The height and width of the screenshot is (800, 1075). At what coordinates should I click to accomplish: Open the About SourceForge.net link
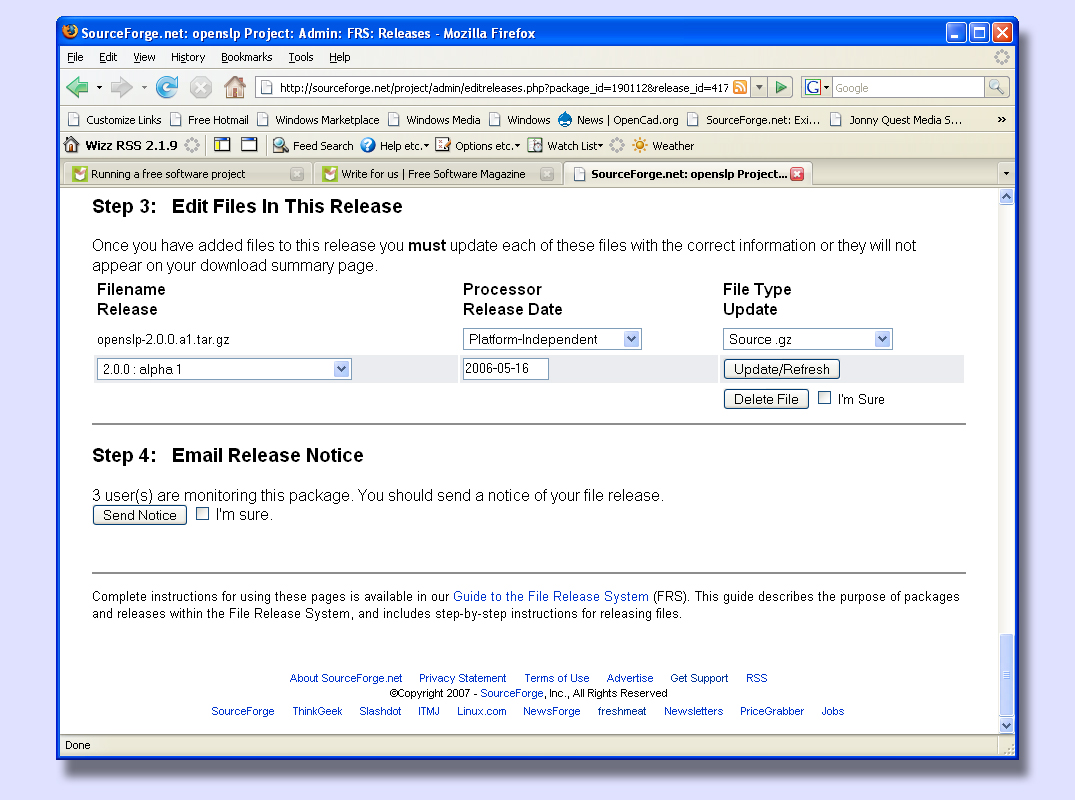[346, 678]
